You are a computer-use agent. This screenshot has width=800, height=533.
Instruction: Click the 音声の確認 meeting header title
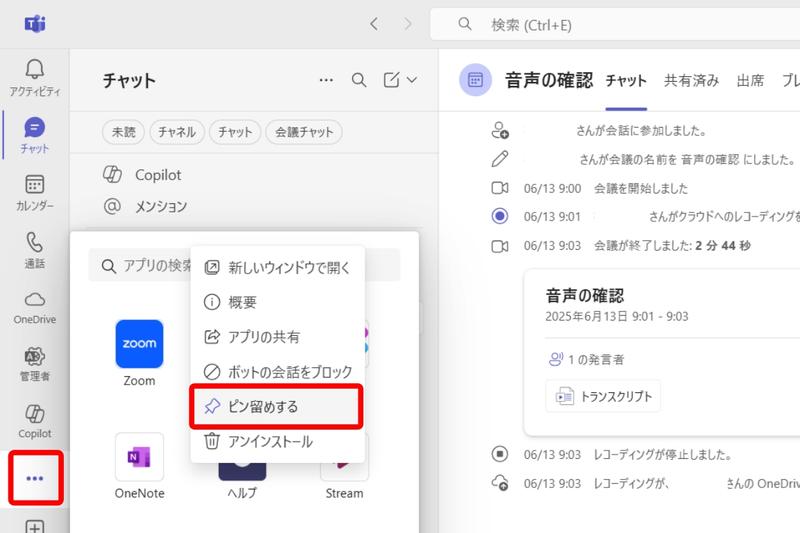coord(549,80)
